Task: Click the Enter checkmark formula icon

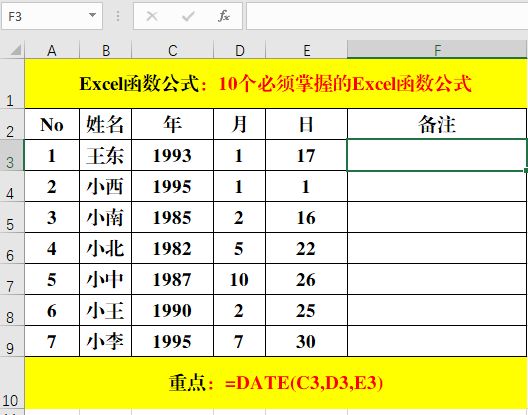Action: point(188,16)
